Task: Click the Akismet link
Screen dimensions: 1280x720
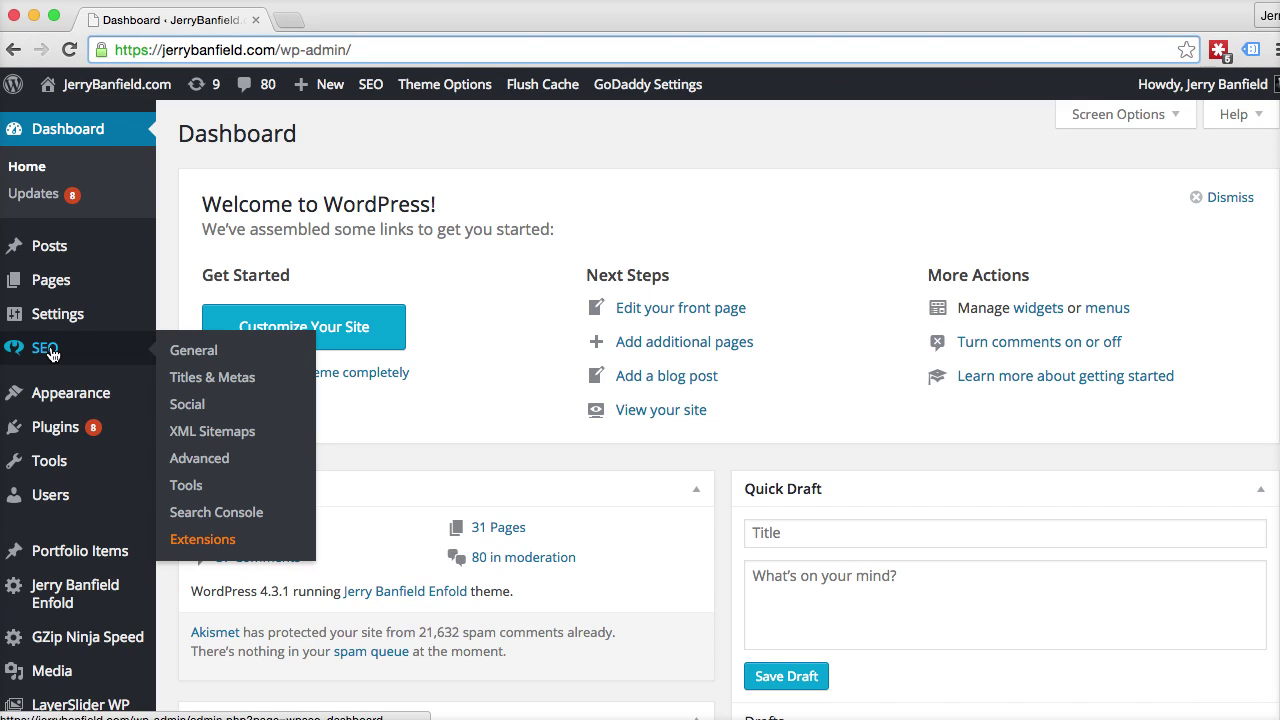Action: (x=215, y=632)
